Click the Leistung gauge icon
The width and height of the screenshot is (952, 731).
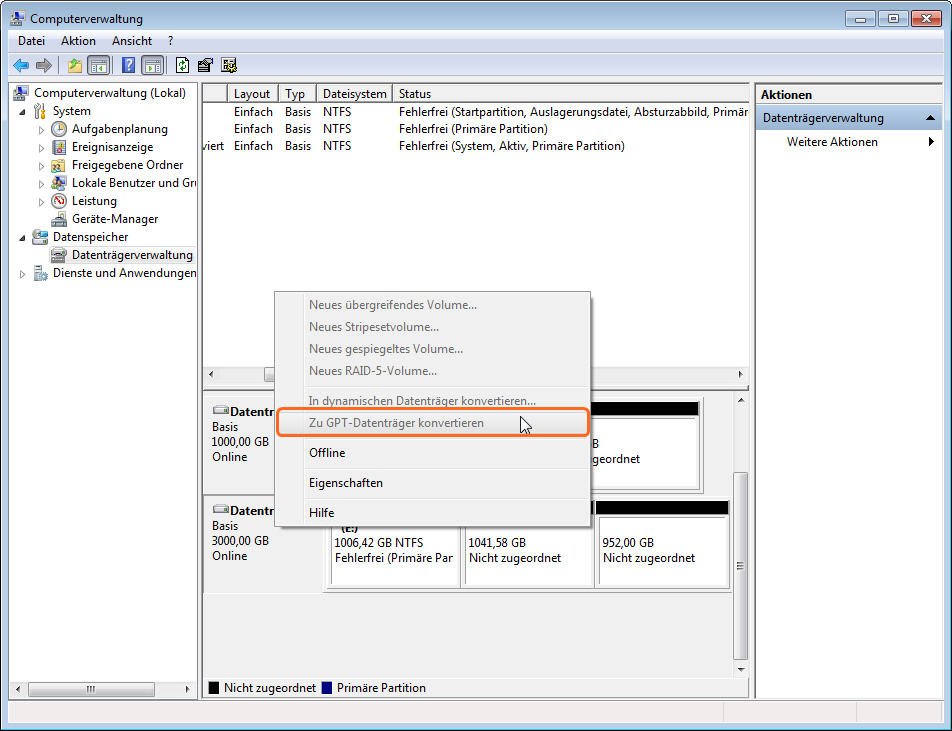(x=59, y=201)
